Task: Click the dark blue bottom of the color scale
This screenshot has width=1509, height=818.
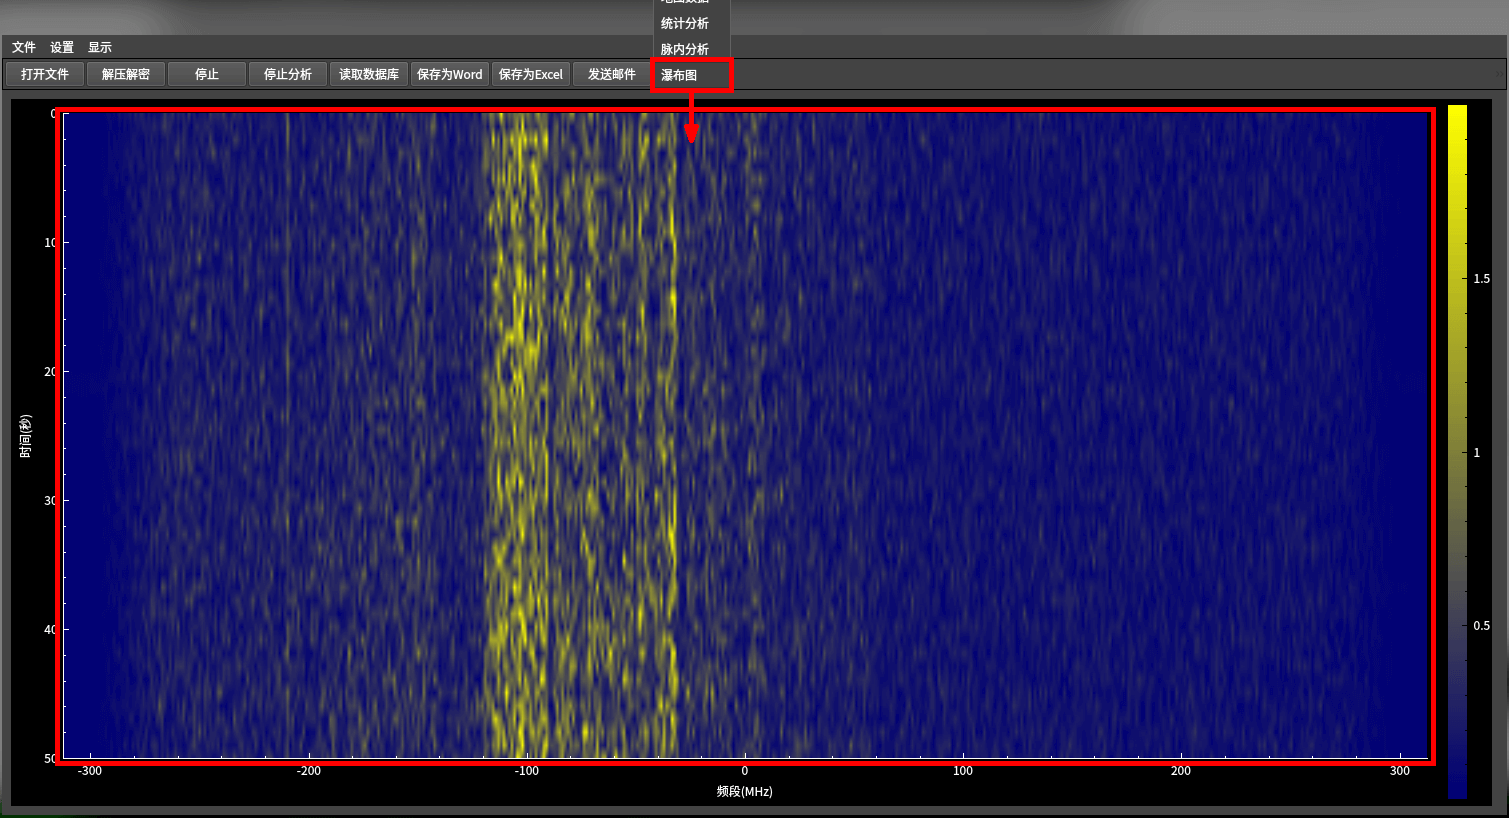Action: tap(1457, 788)
